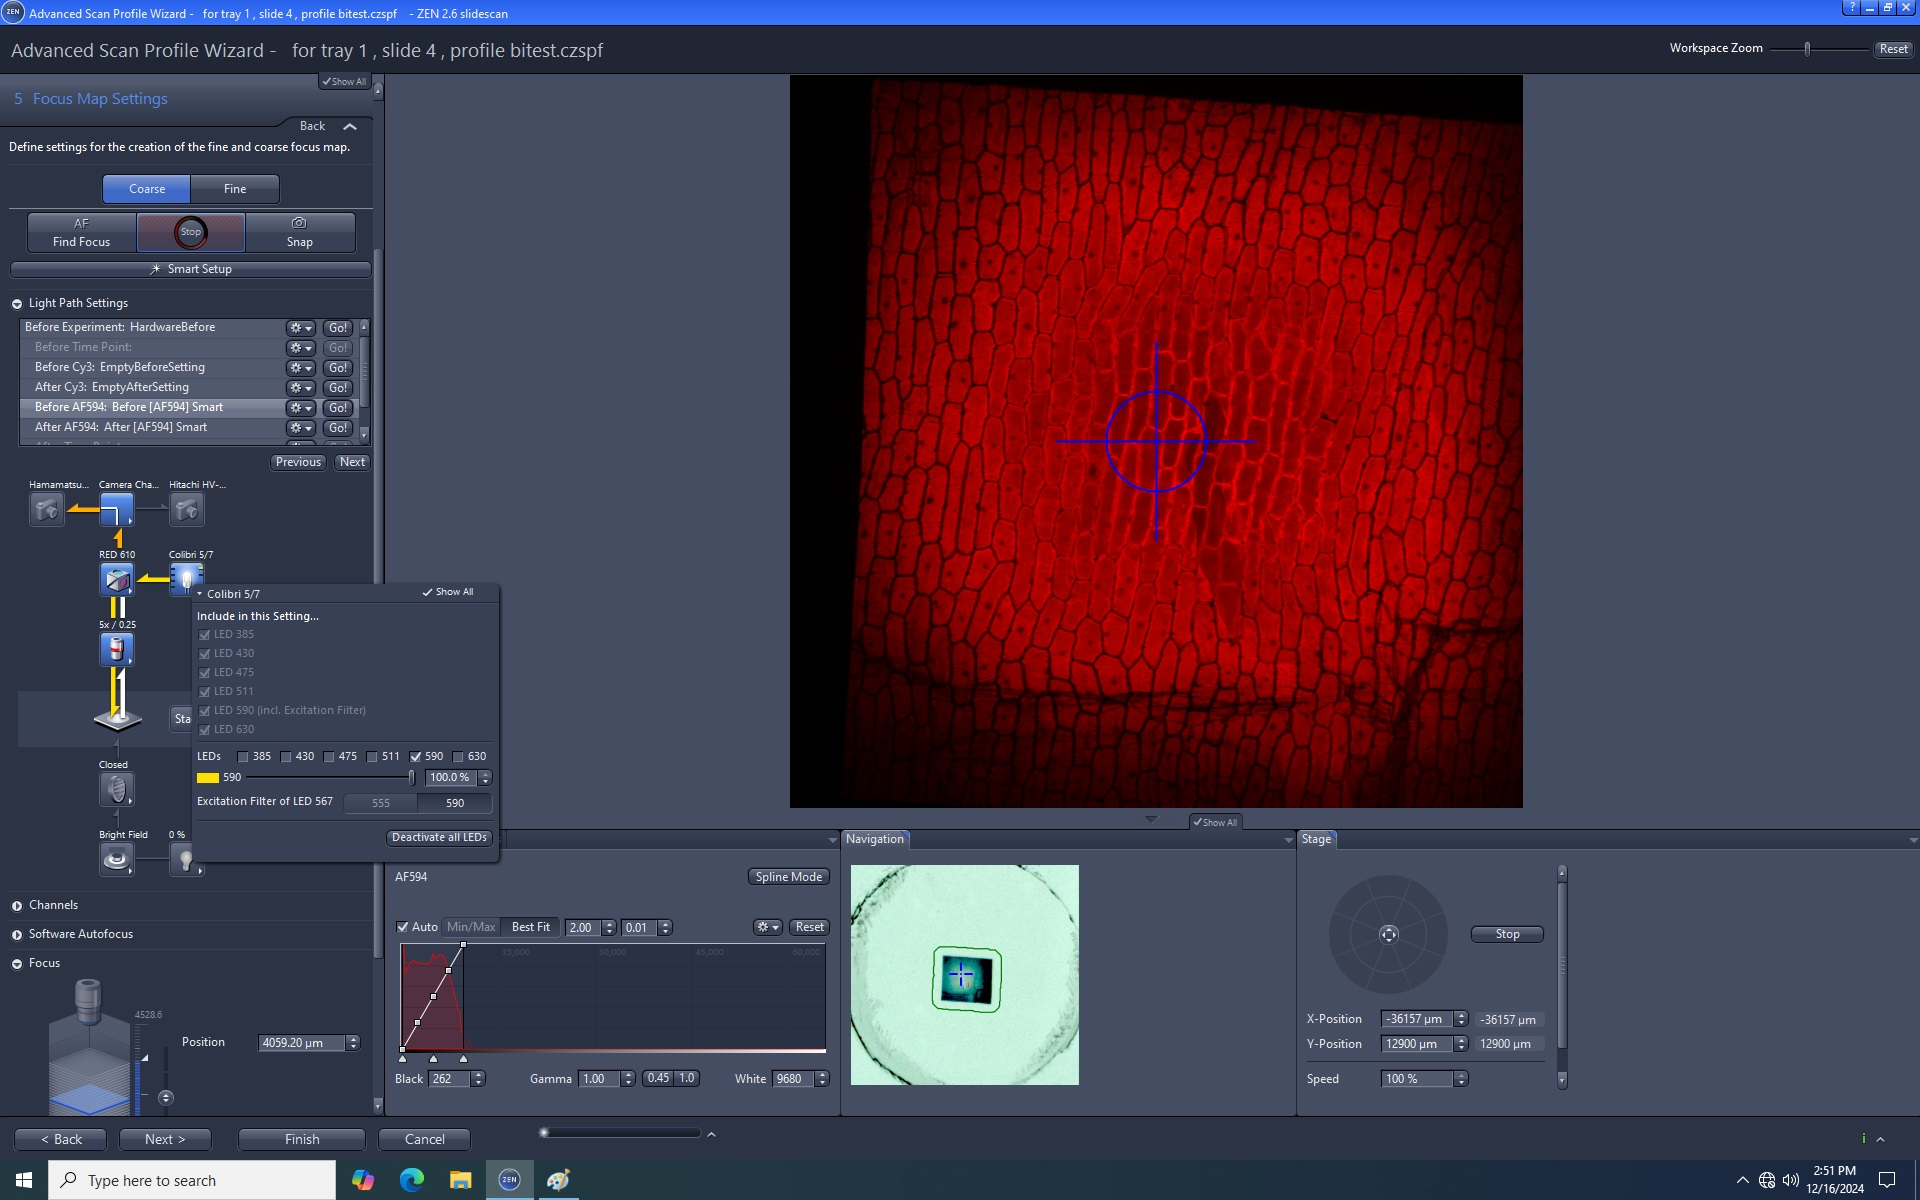Open the RED 610 reflector cube icon
The height and width of the screenshot is (1200, 1920).
[116, 580]
